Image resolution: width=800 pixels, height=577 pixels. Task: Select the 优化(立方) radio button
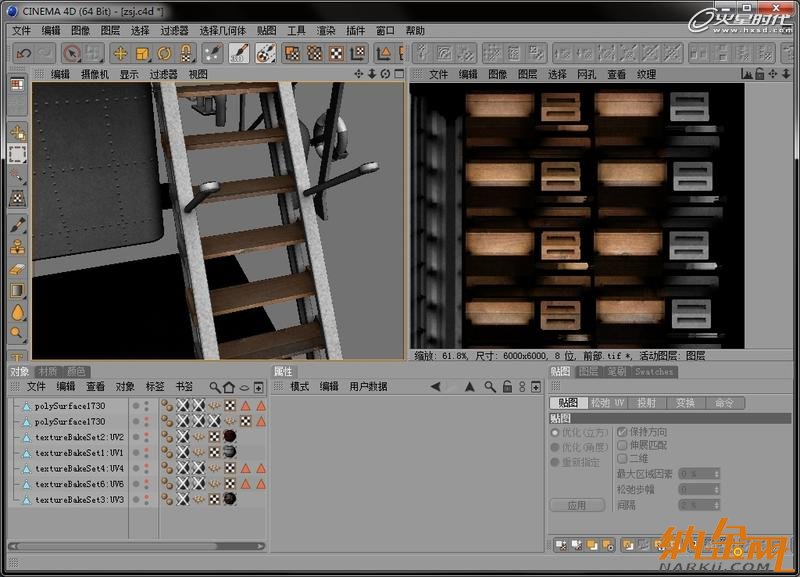(x=556, y=433)
